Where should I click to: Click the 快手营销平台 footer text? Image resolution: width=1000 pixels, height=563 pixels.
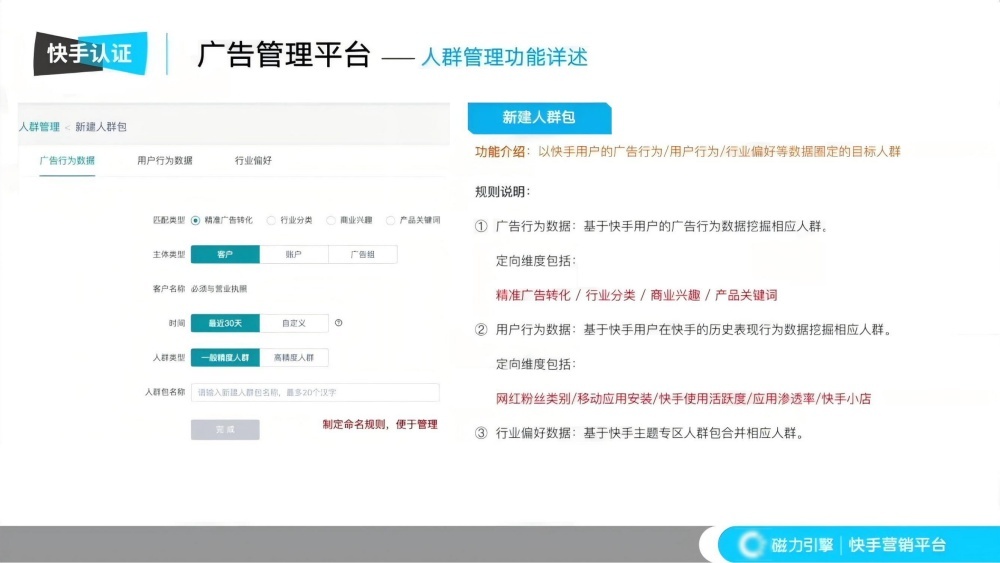point(897,545)
